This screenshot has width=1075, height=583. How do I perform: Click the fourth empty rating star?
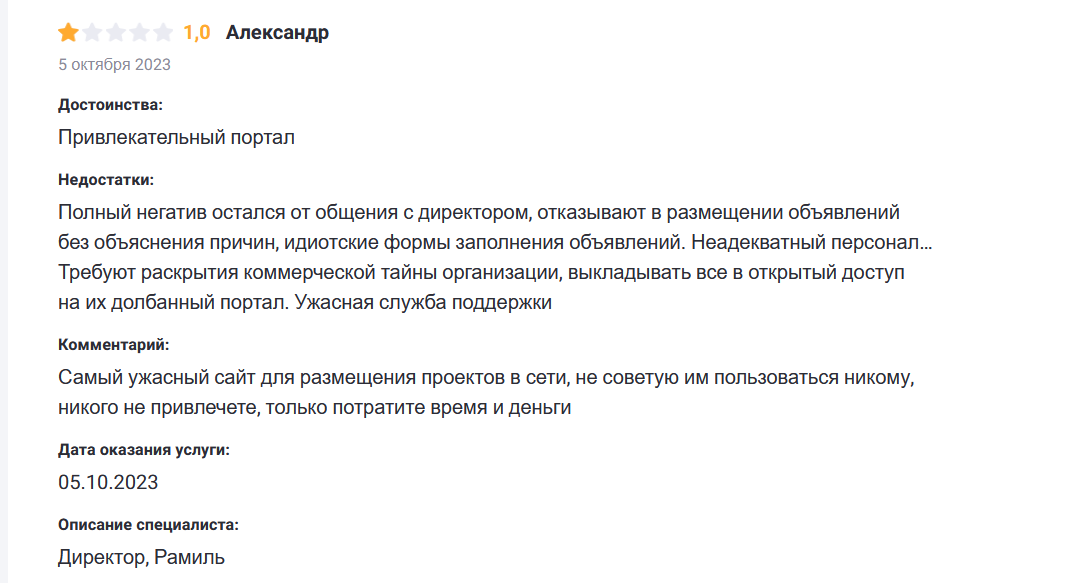[x=140, y=33]
